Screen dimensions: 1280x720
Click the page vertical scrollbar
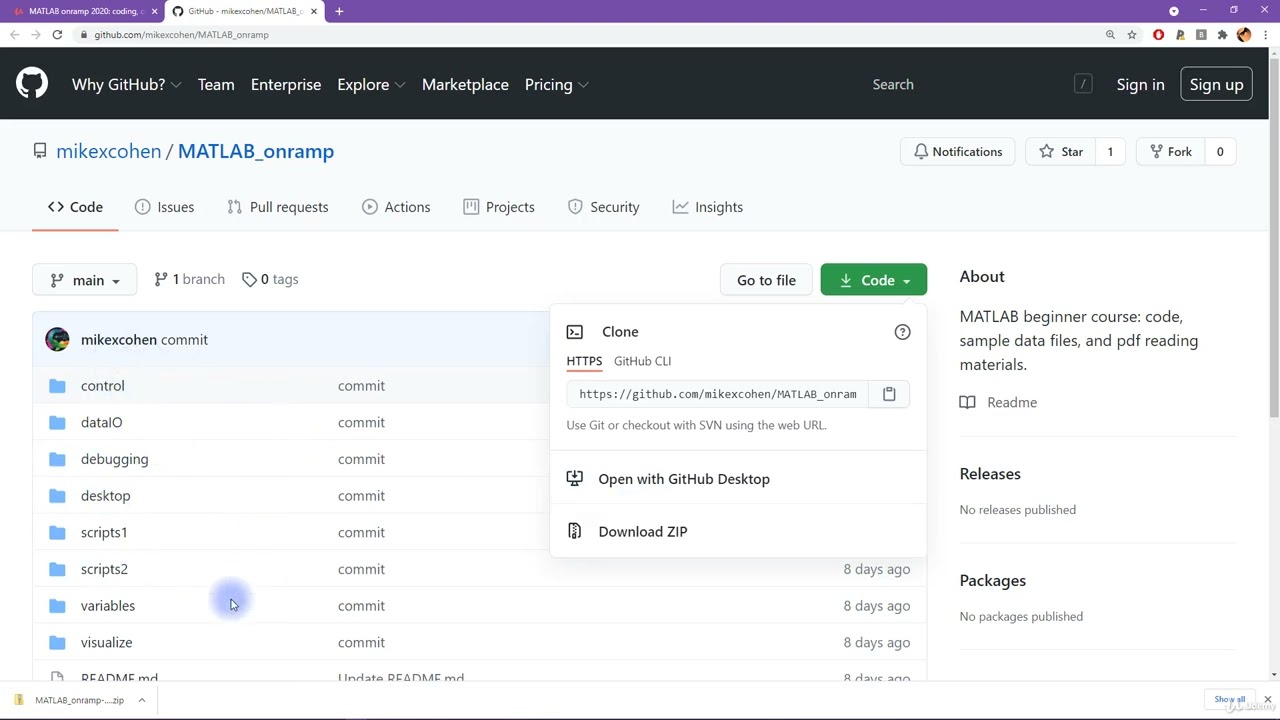(x=1273, y=240)
